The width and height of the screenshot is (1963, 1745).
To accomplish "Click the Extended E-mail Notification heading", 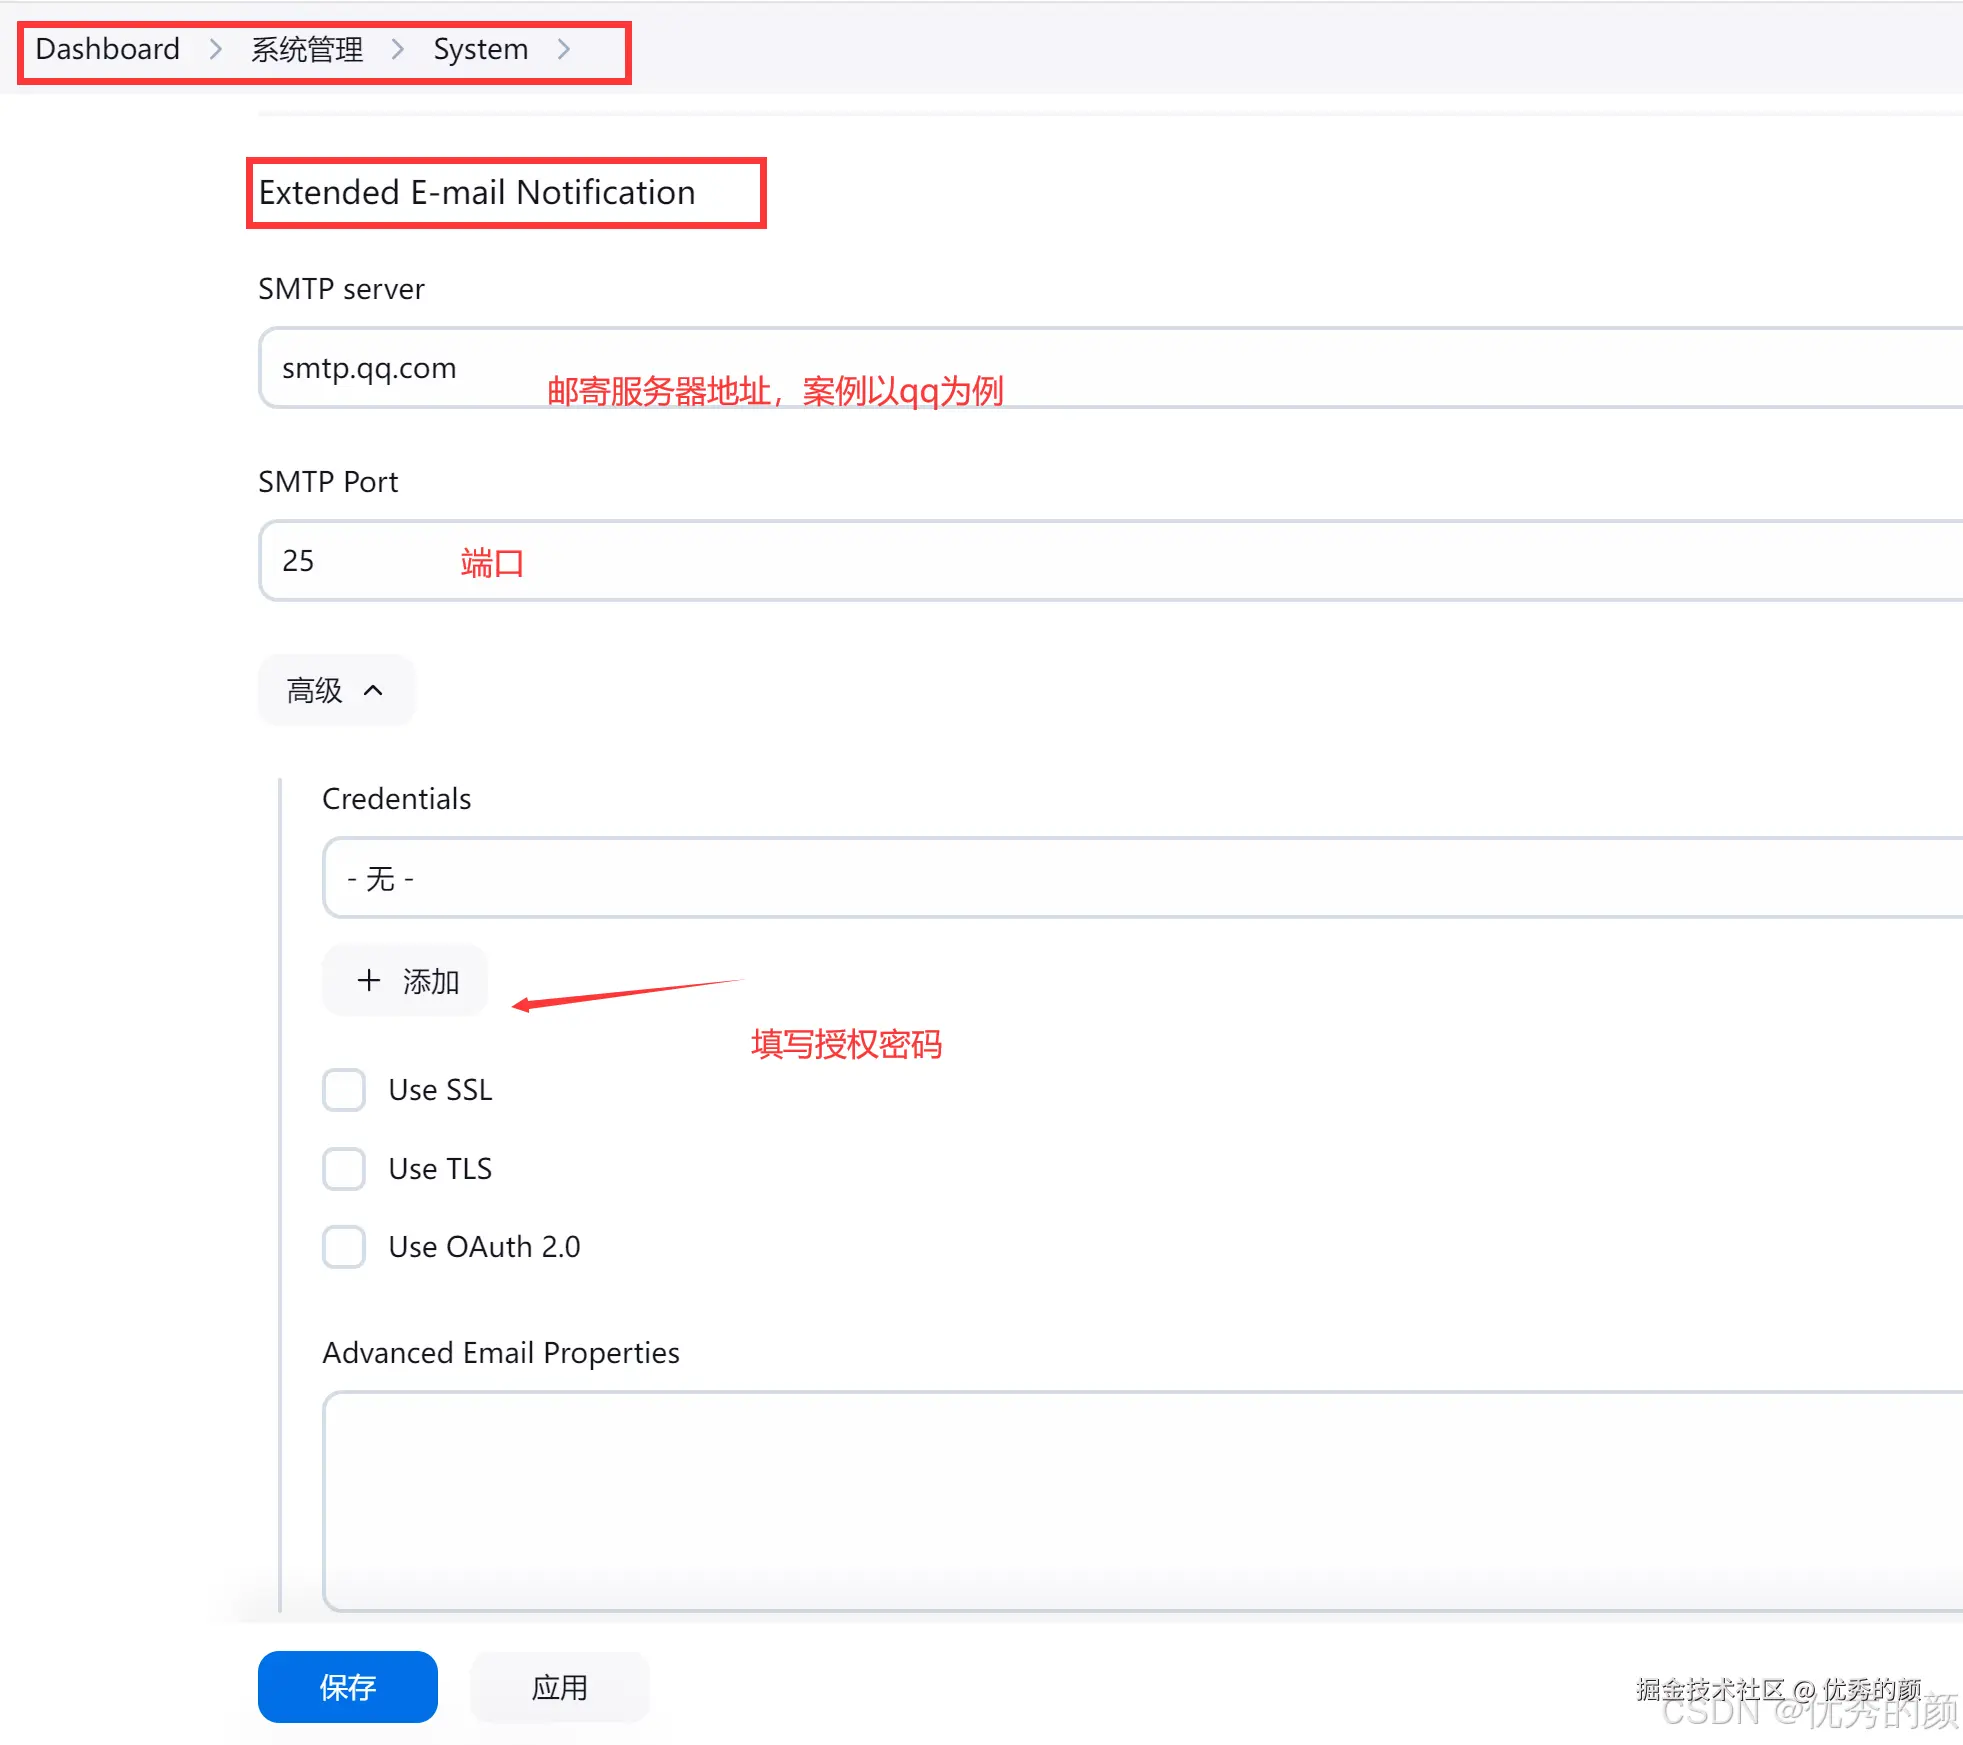I will [477, 192].
